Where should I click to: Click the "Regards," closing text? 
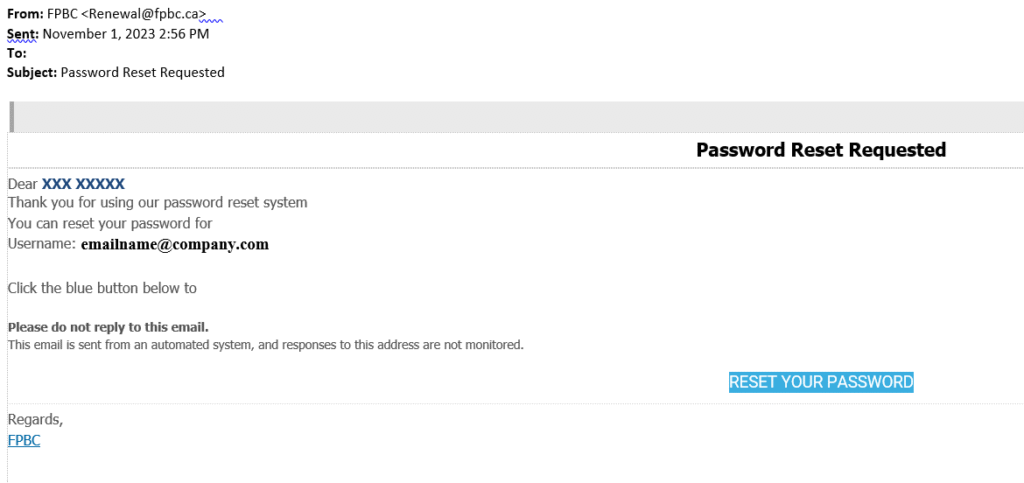pyautogui.click(x=35, y=420)
